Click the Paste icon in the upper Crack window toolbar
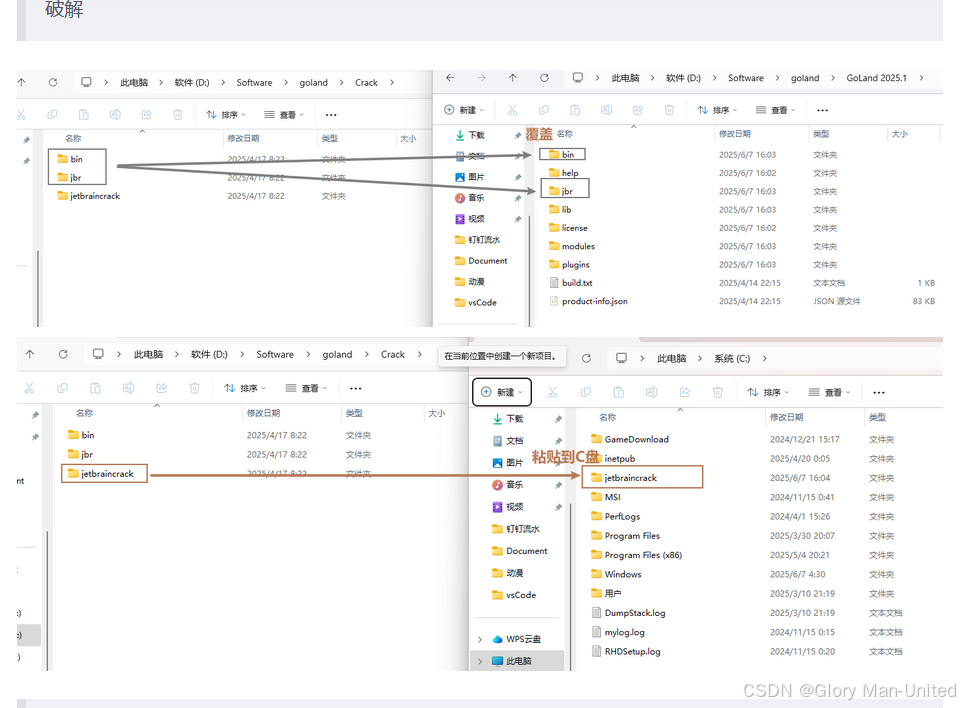Viewport: 960px width, 708px height. tap(84, 115)
